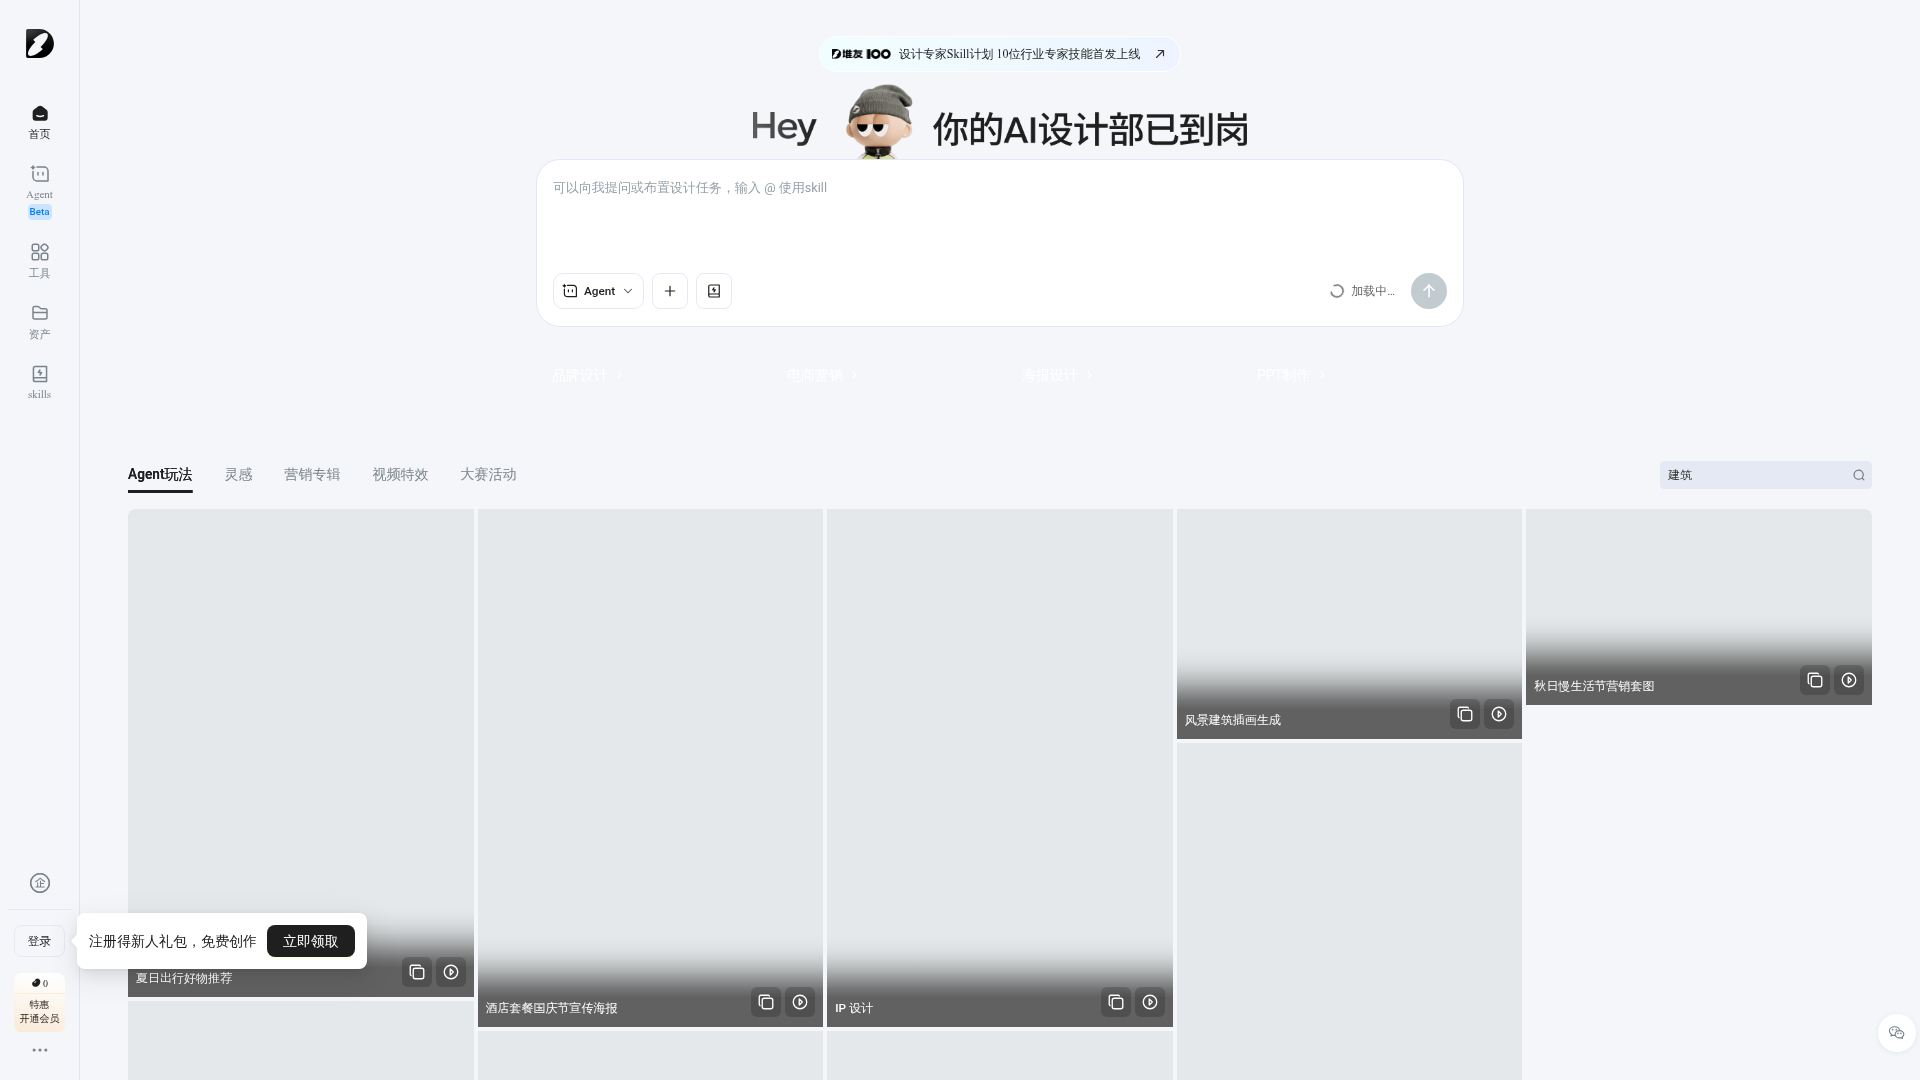This screenshot has width=1920, height=1080.
Task: Play the 酒店套餐国庆节宣传海报 card
Action: click(x=800, y=1002)
